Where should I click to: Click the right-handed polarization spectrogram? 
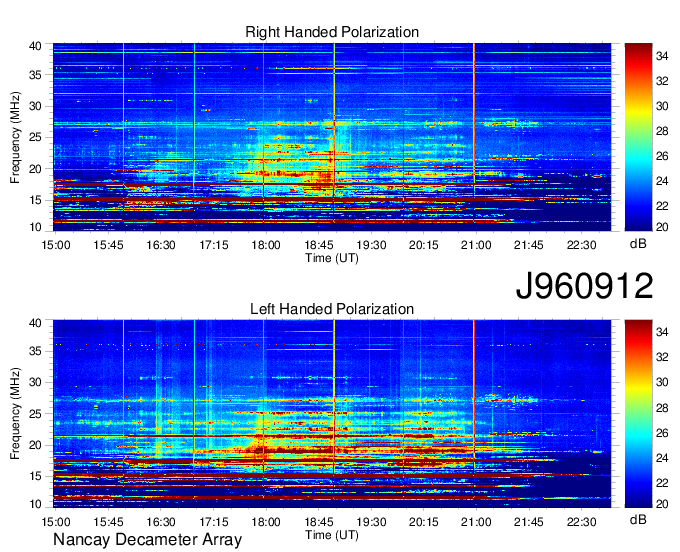[332, 137]
